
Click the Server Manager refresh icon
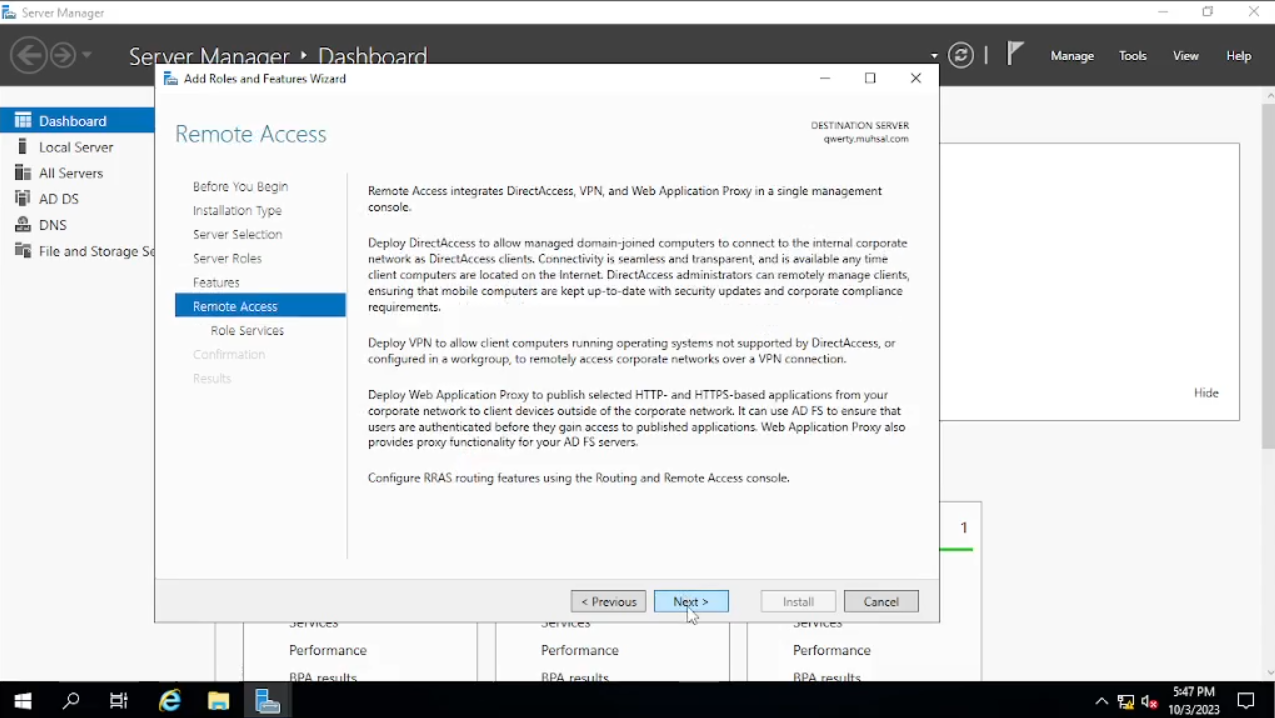961,56
